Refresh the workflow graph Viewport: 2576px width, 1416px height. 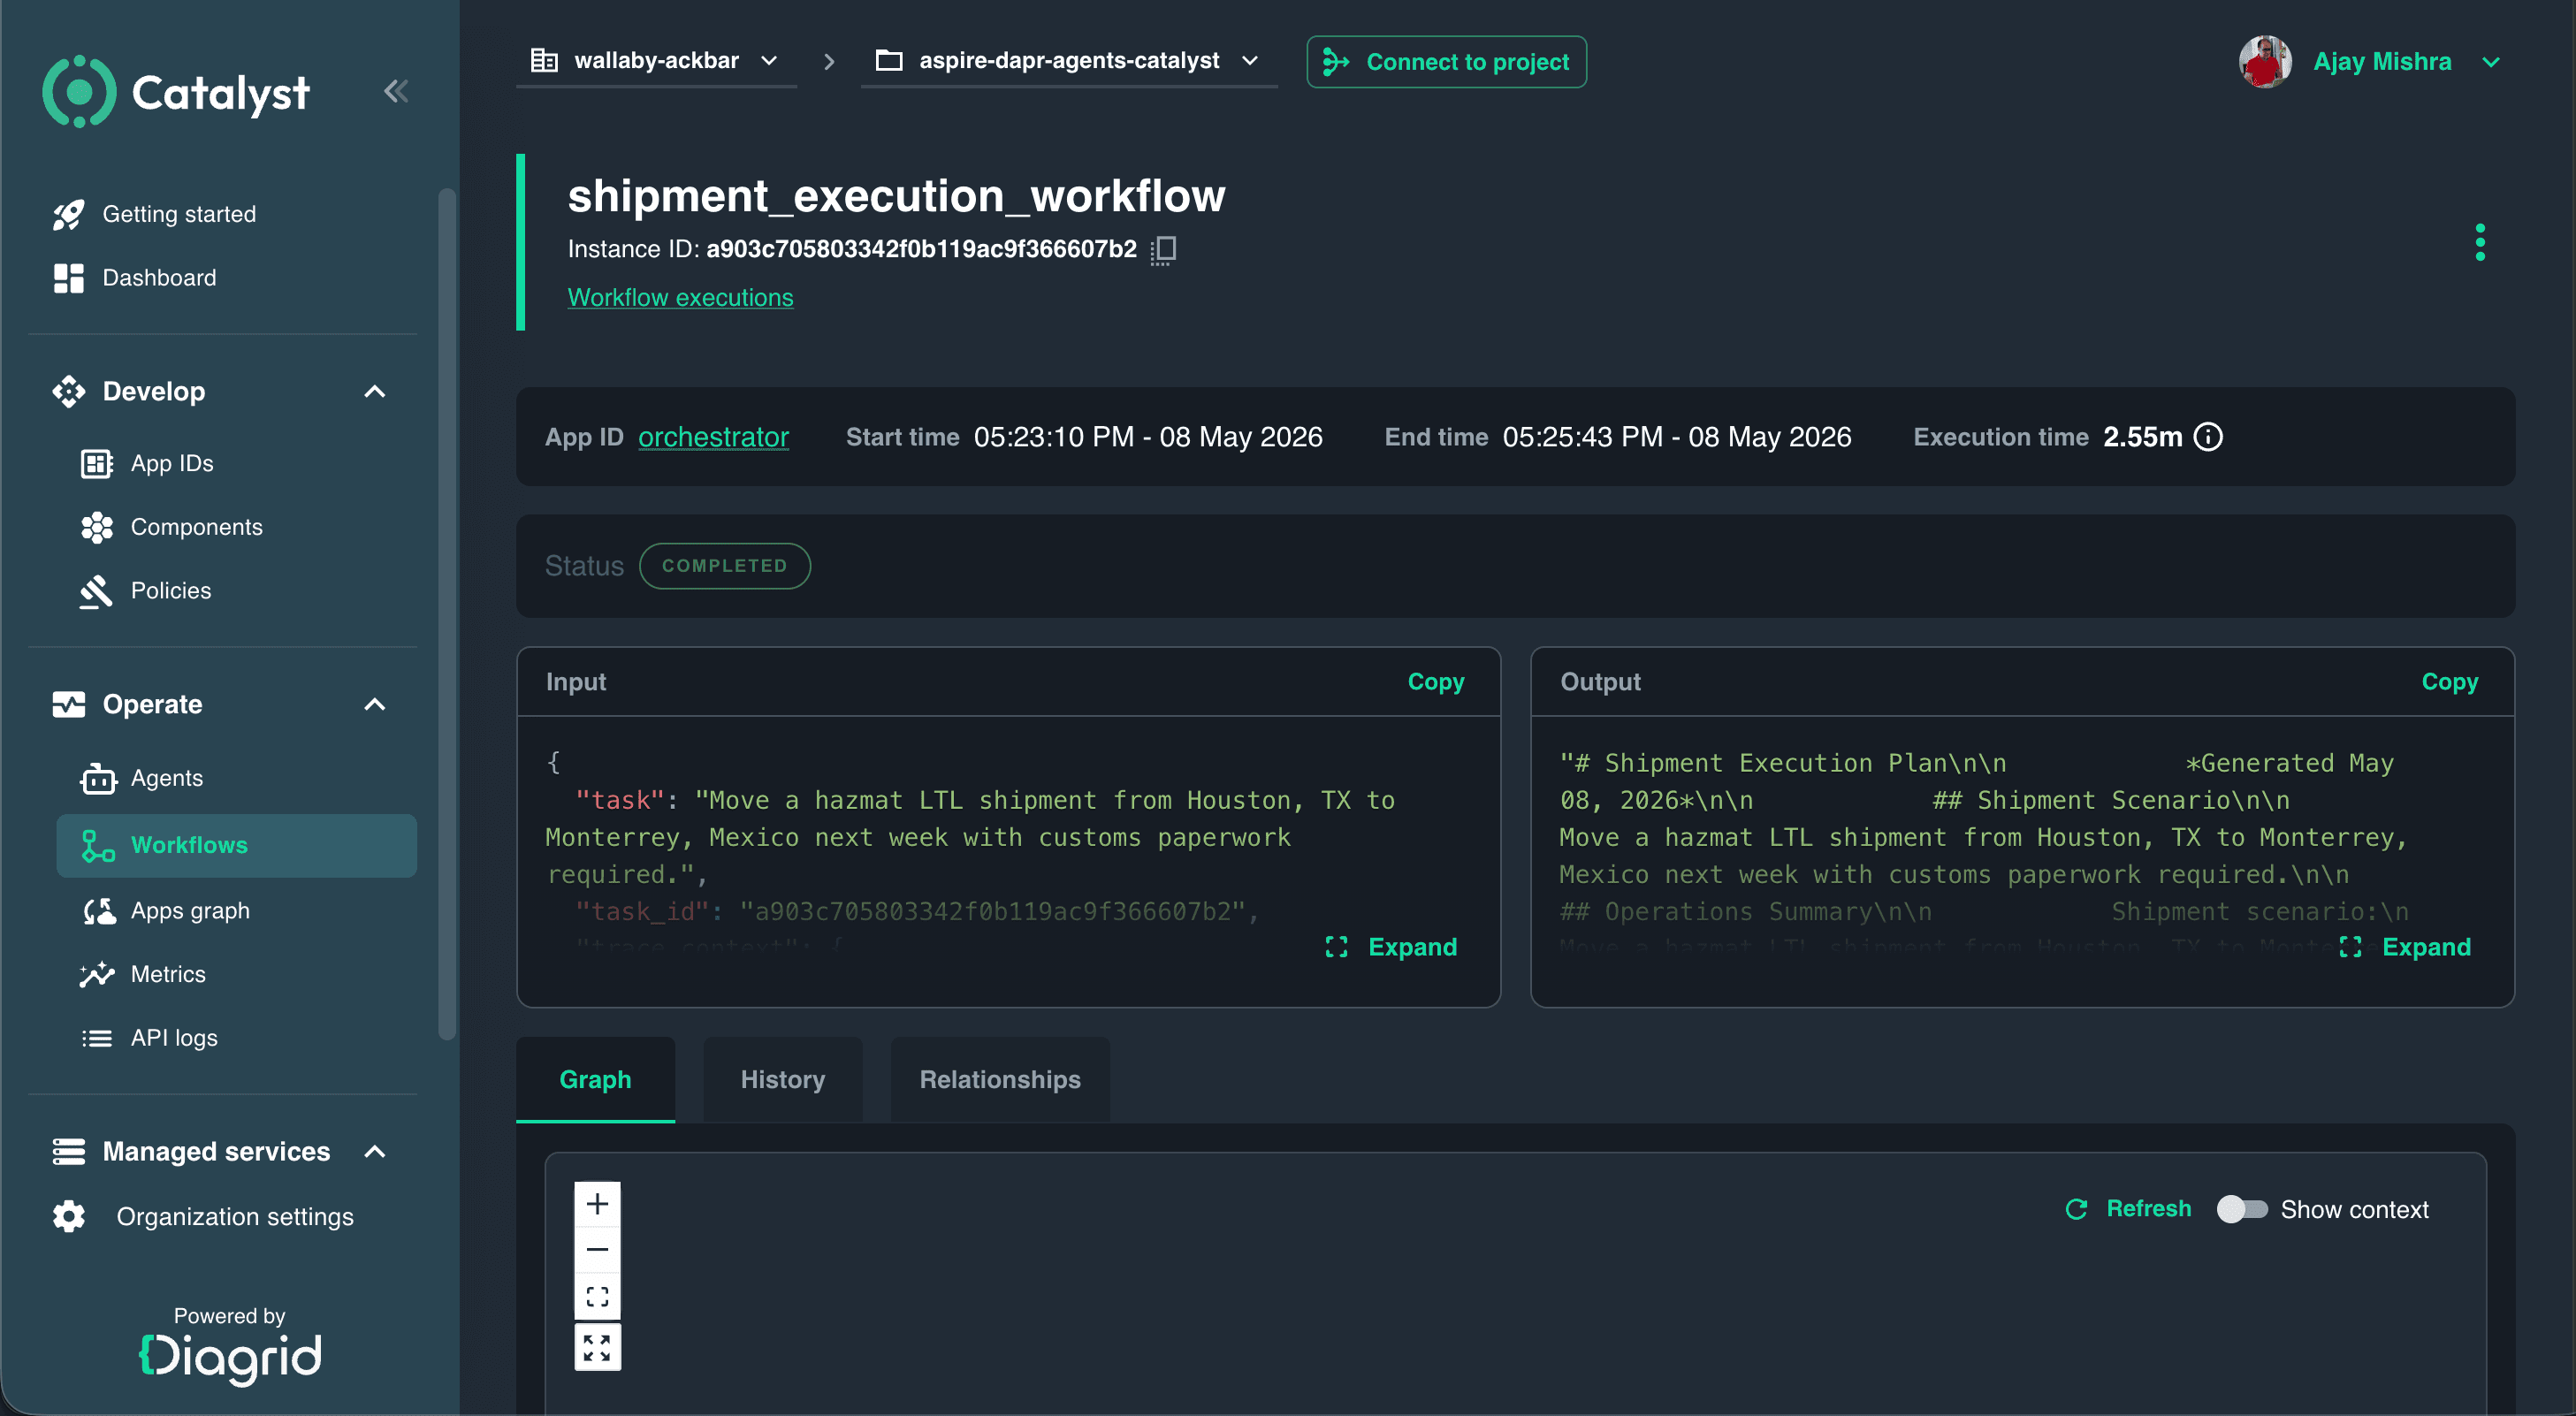2129,1209
